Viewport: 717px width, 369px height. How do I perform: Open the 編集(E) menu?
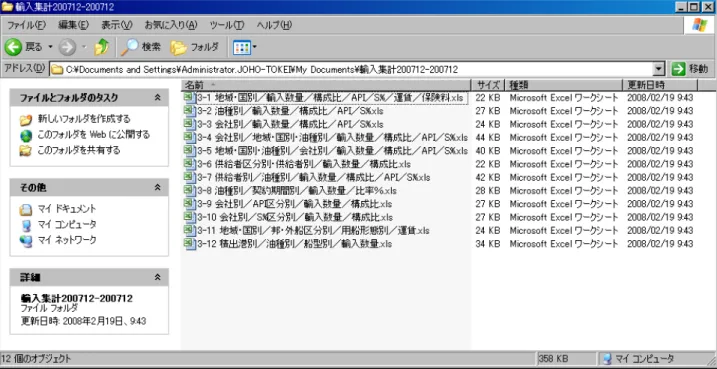pyautogui.click(x=73, y=25)
